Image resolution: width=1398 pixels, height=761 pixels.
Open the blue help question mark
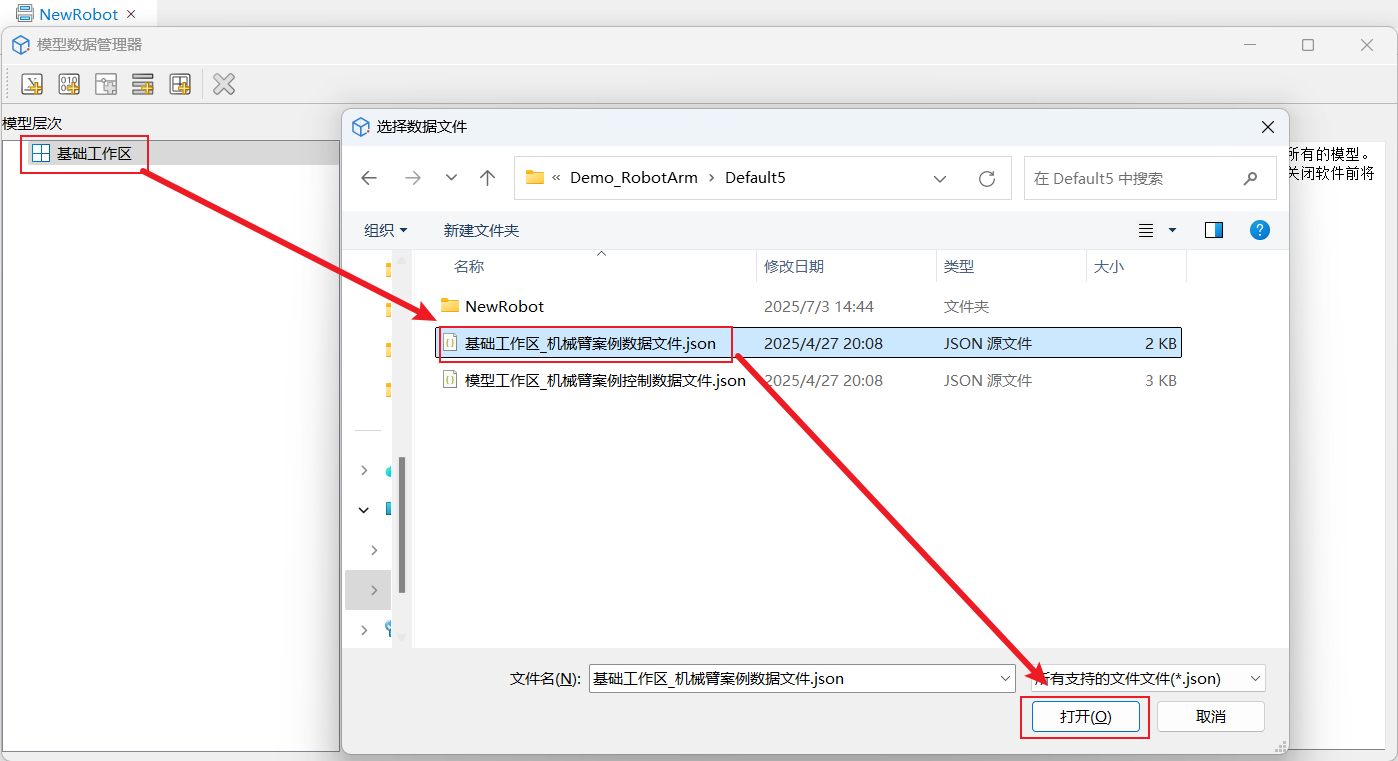1260,230
